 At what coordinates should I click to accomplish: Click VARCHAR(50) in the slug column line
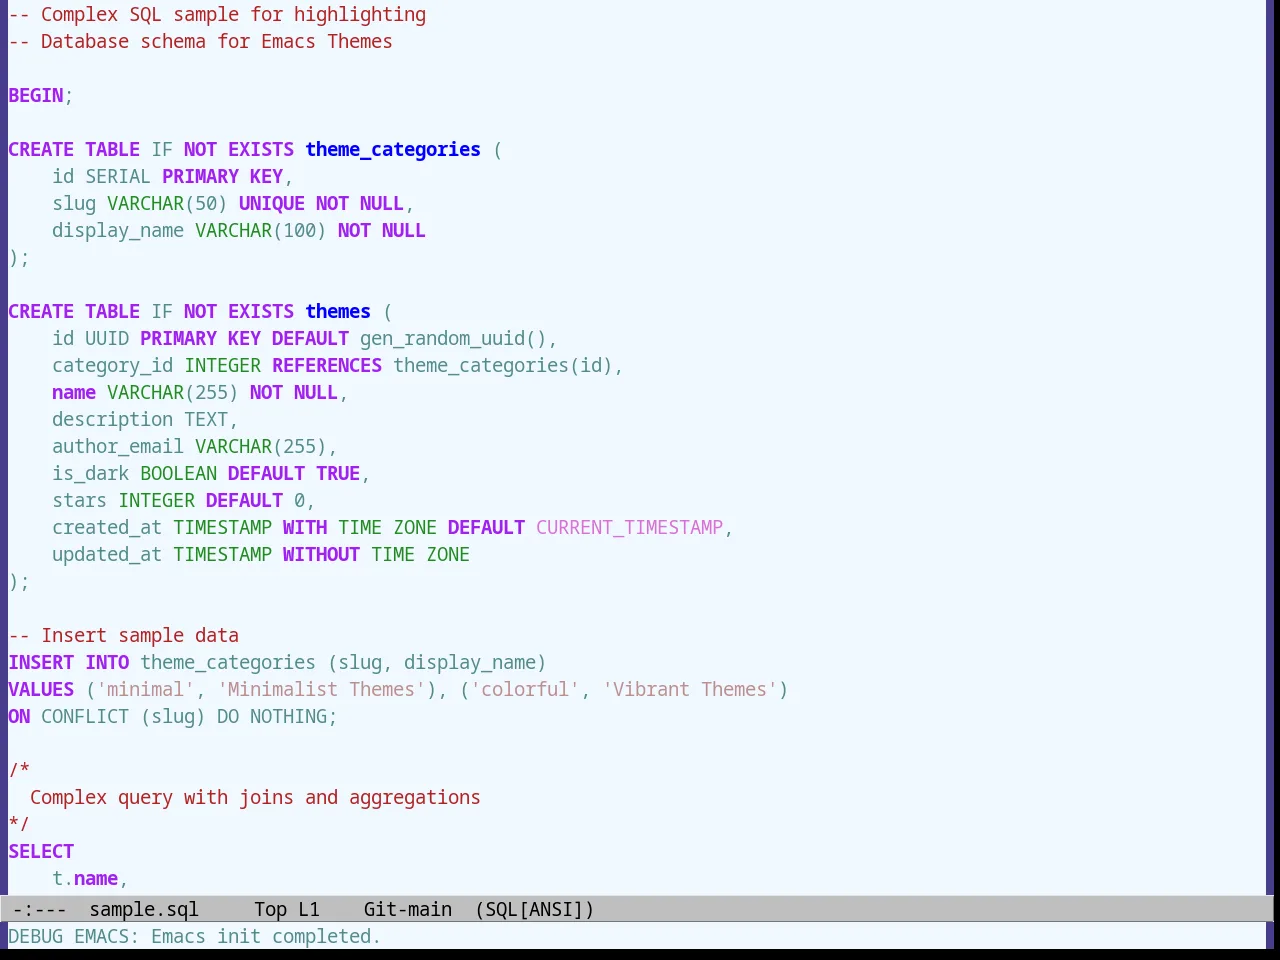pyautogui.click(x=167, y=203)
